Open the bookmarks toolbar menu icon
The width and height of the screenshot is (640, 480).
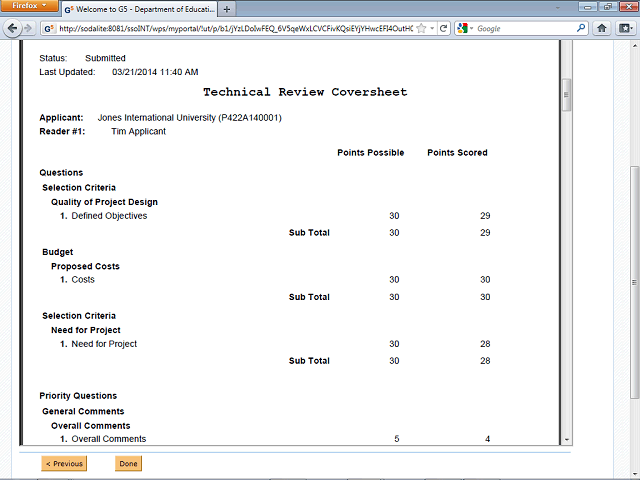tap(625, 28)
